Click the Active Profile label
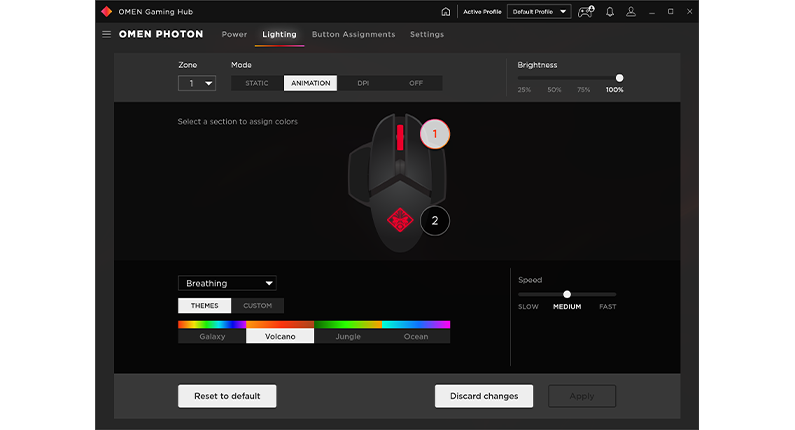 tap(482, 12)
